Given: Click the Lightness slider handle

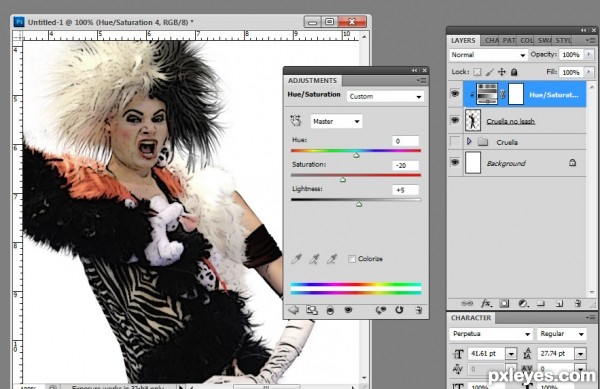Looking at the screenshot, I should click(x=359, y=204).
